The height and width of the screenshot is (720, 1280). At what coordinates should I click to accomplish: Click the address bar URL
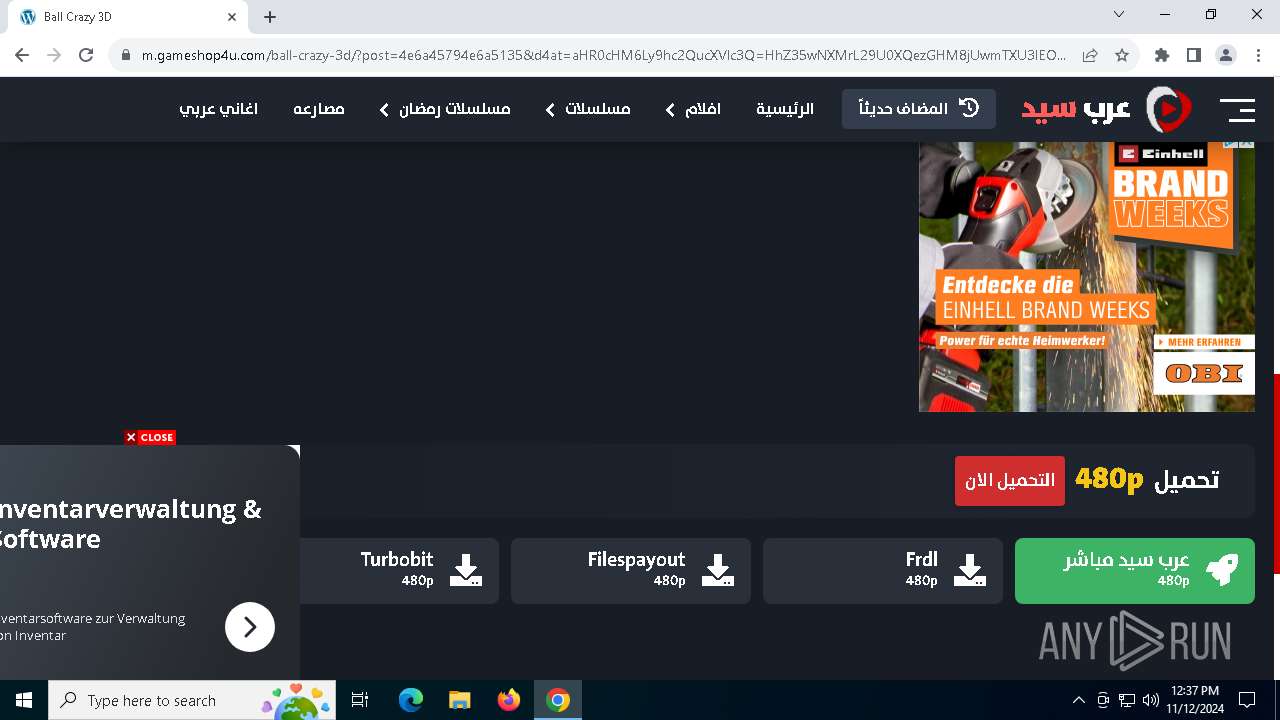pos(604,56)
